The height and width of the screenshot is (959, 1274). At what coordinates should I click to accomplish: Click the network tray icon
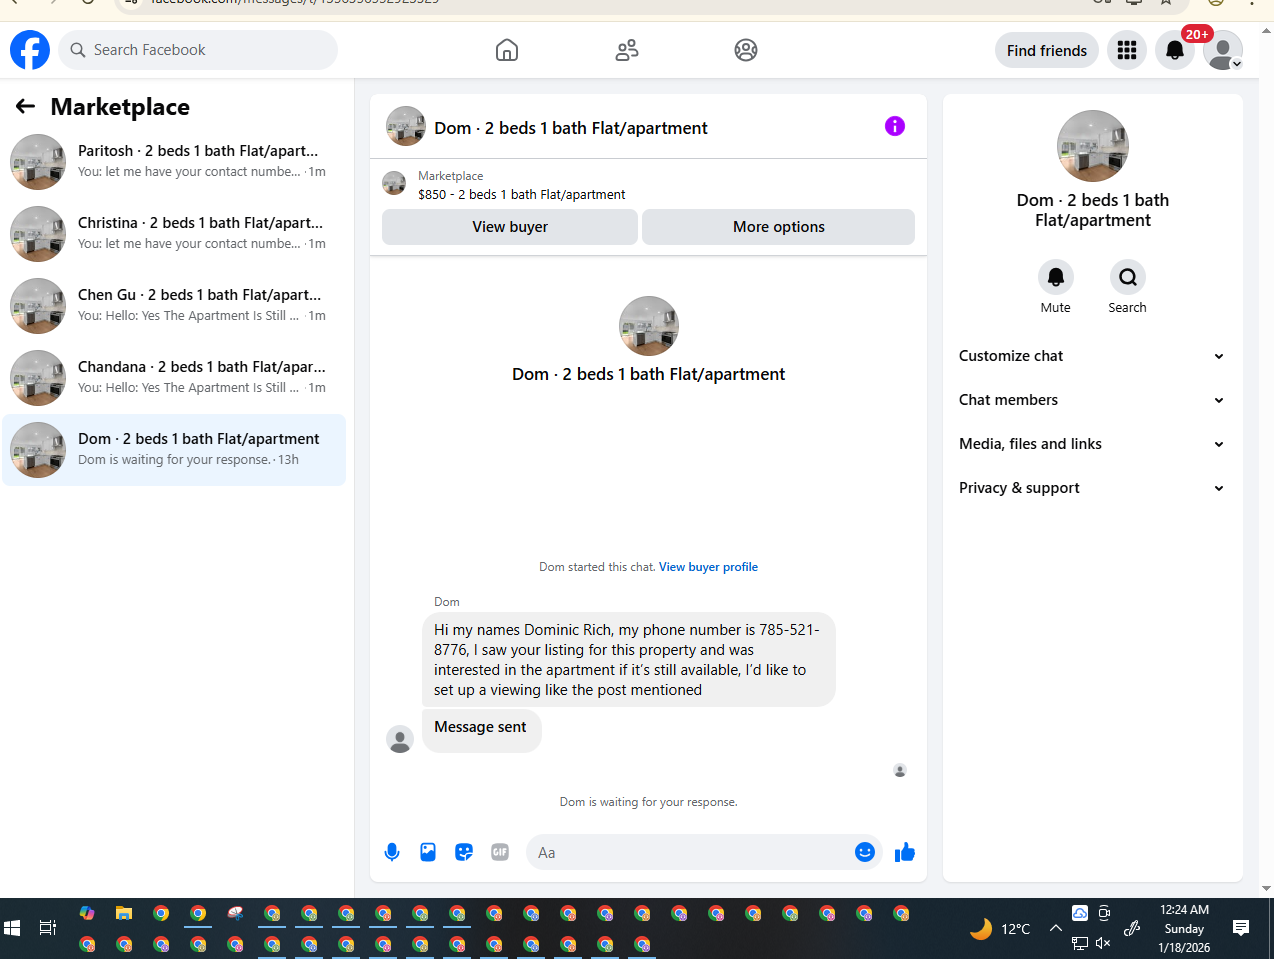coord(1080,943)
